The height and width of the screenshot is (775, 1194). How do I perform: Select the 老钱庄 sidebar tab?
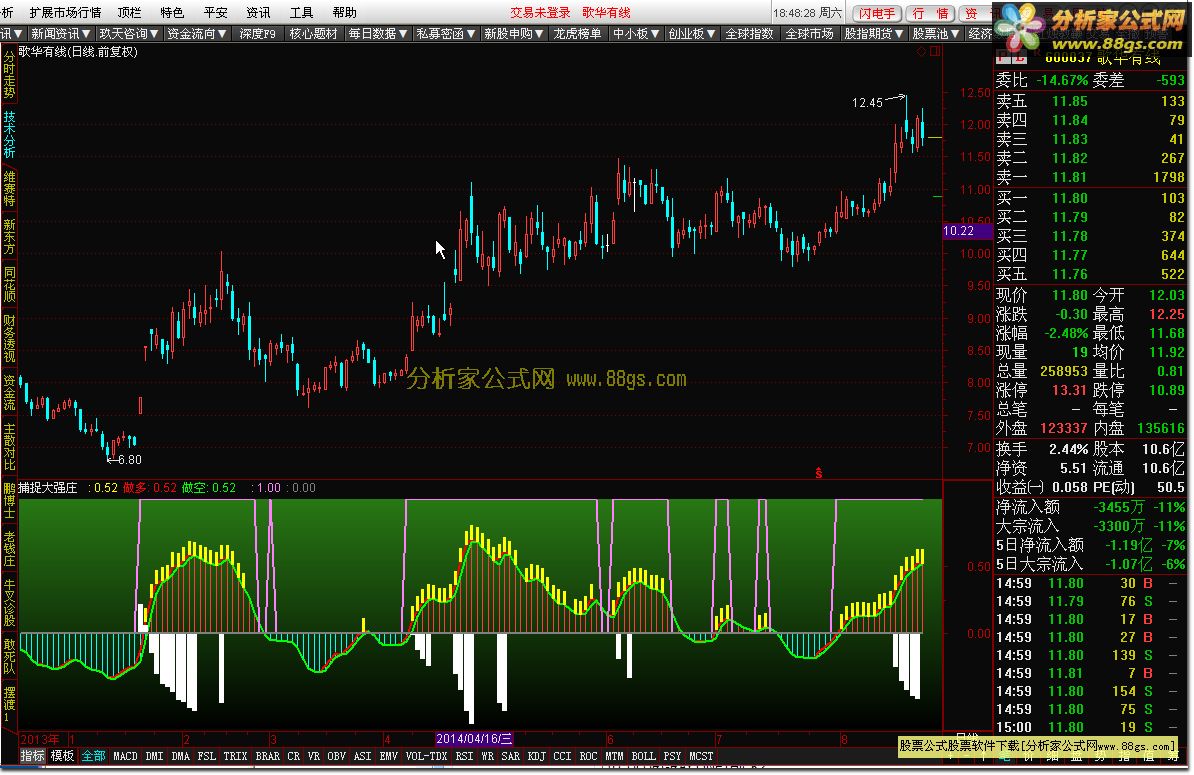point(9,549)
